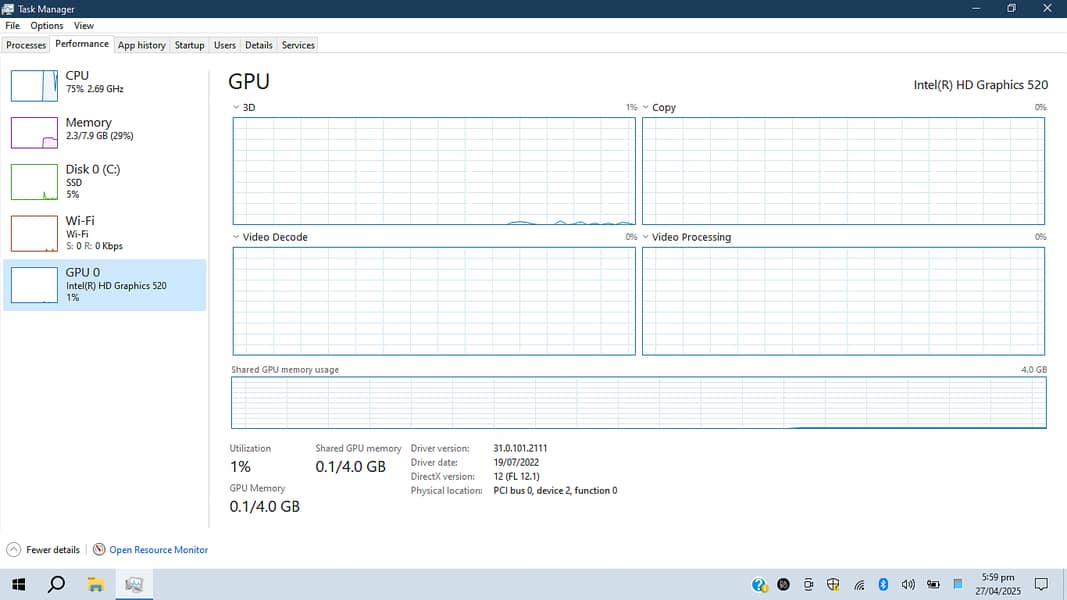Image resolution: width=1067 pixels, height=600 pixels.
Task: Click the Intel(R) HD Graphics 520 heading
Action: (x=981, y=85)
